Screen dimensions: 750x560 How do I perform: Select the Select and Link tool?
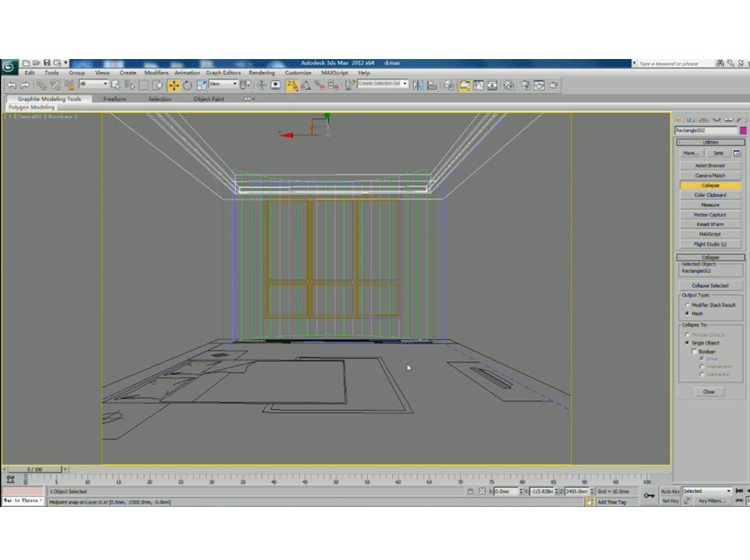42,86
